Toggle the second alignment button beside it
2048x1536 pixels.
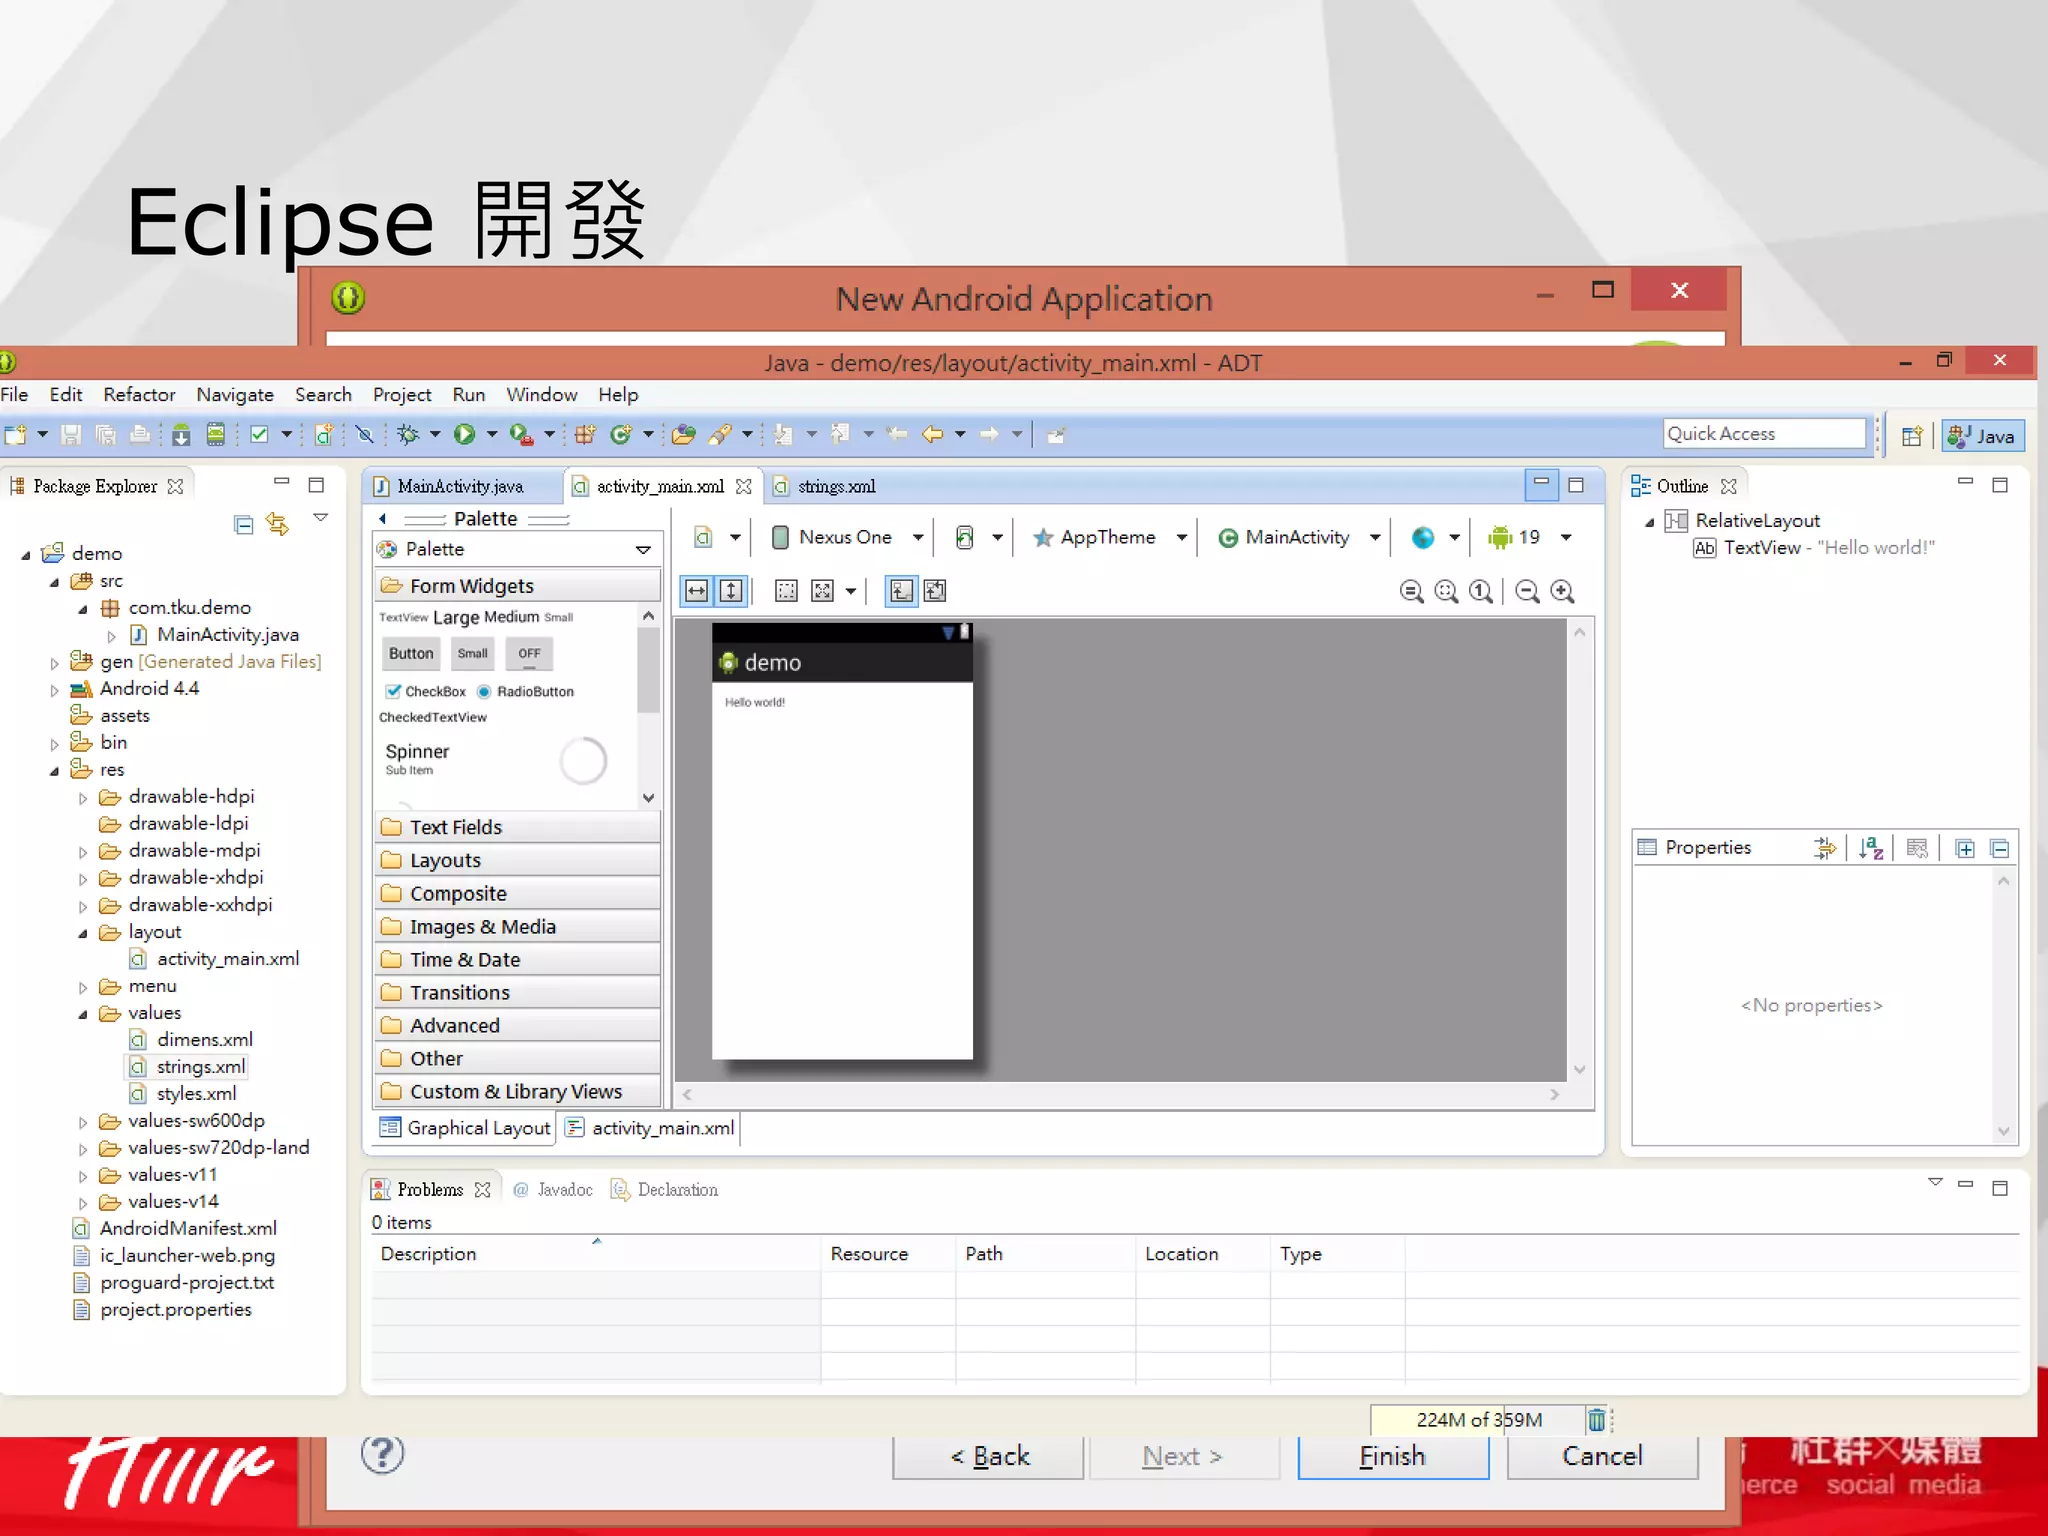click(x=935, y=591)
